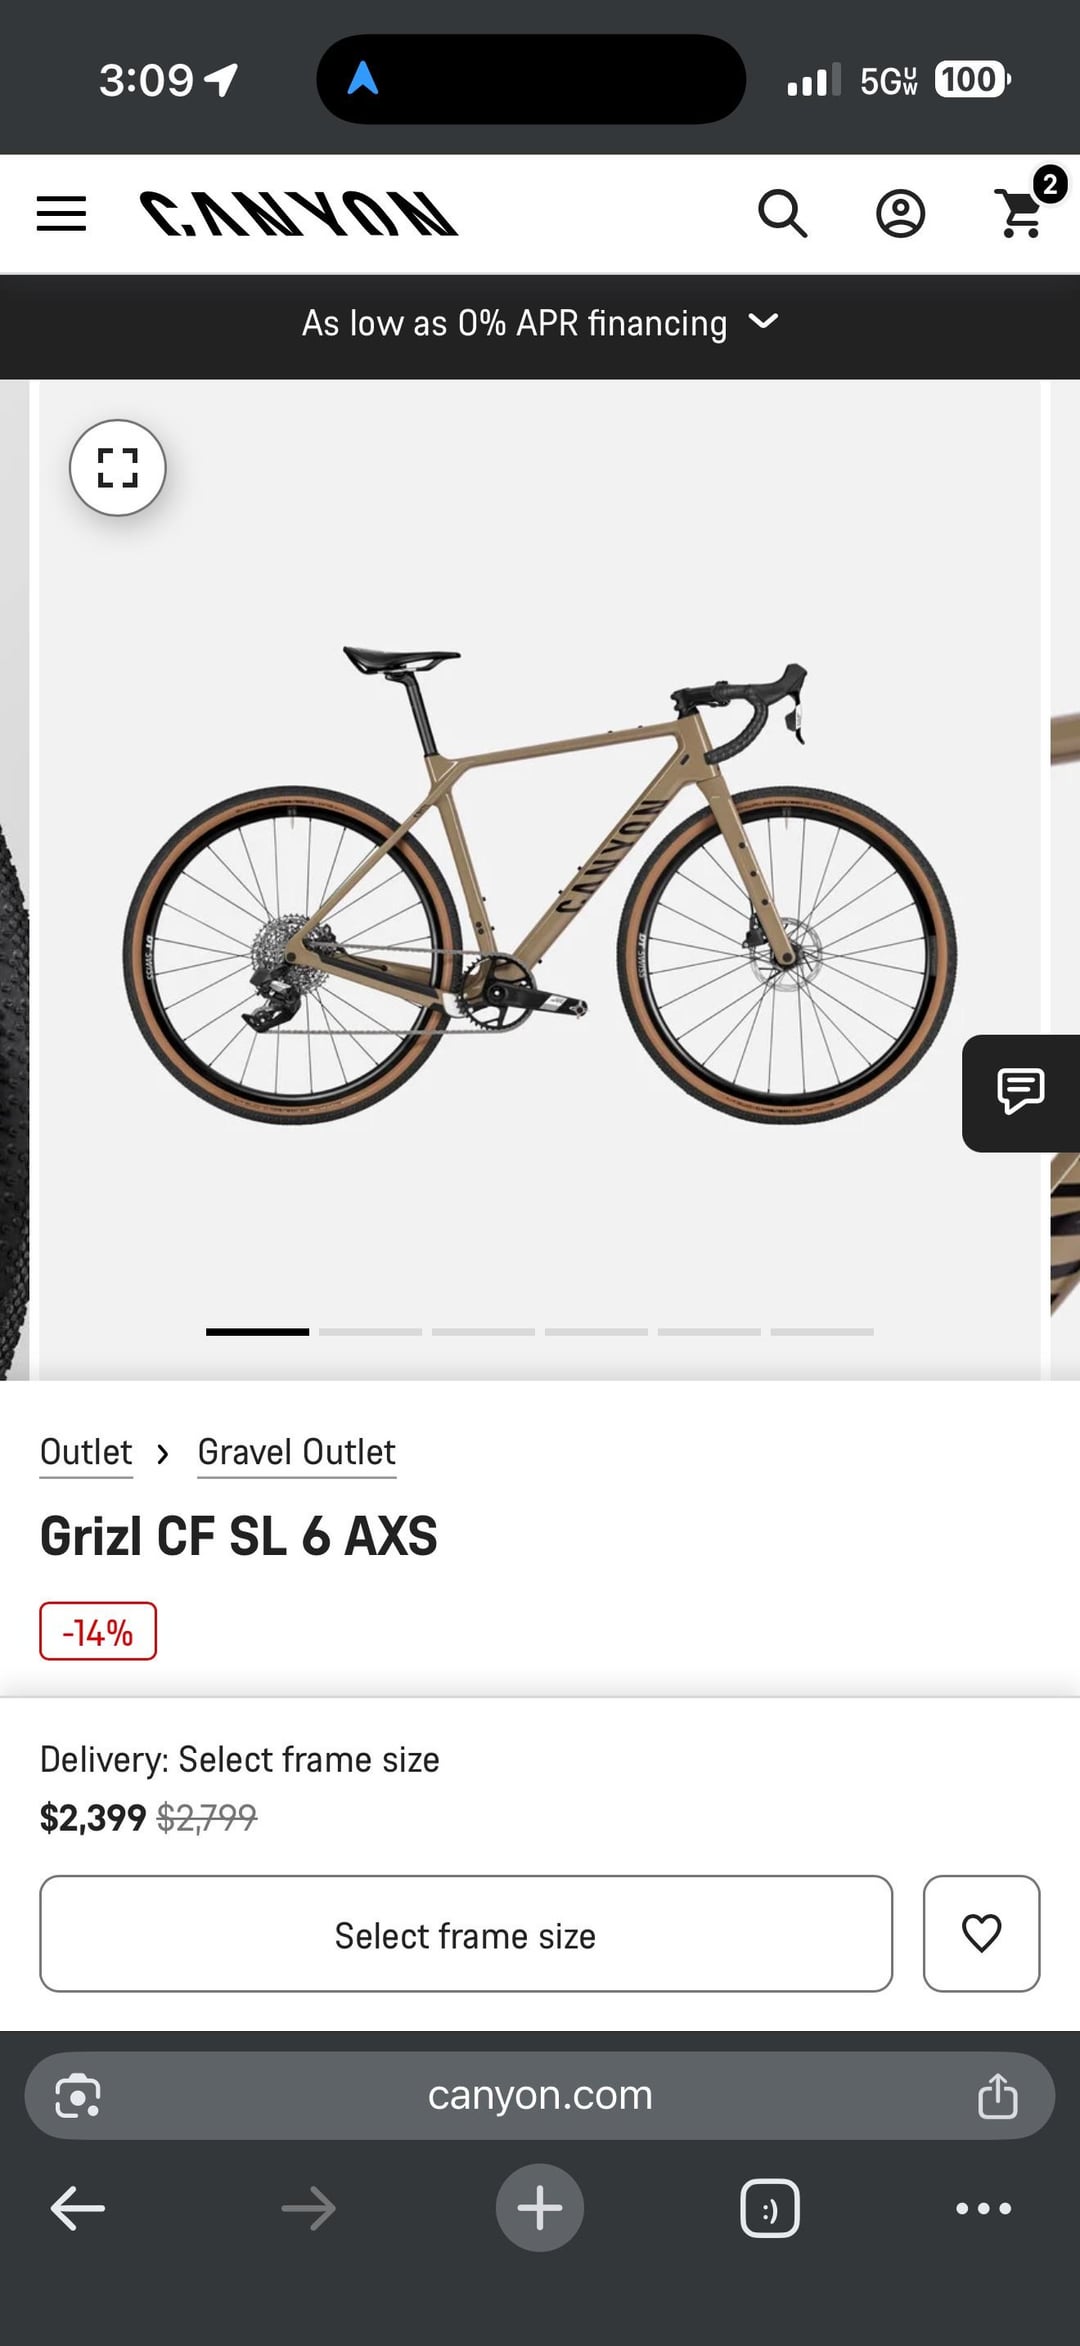Image resolution: width=1080 pixels, height=2346 pixels.
Task: Open the browser three-dot menu
Action: pyautogui.click(x=983, y=2208)
